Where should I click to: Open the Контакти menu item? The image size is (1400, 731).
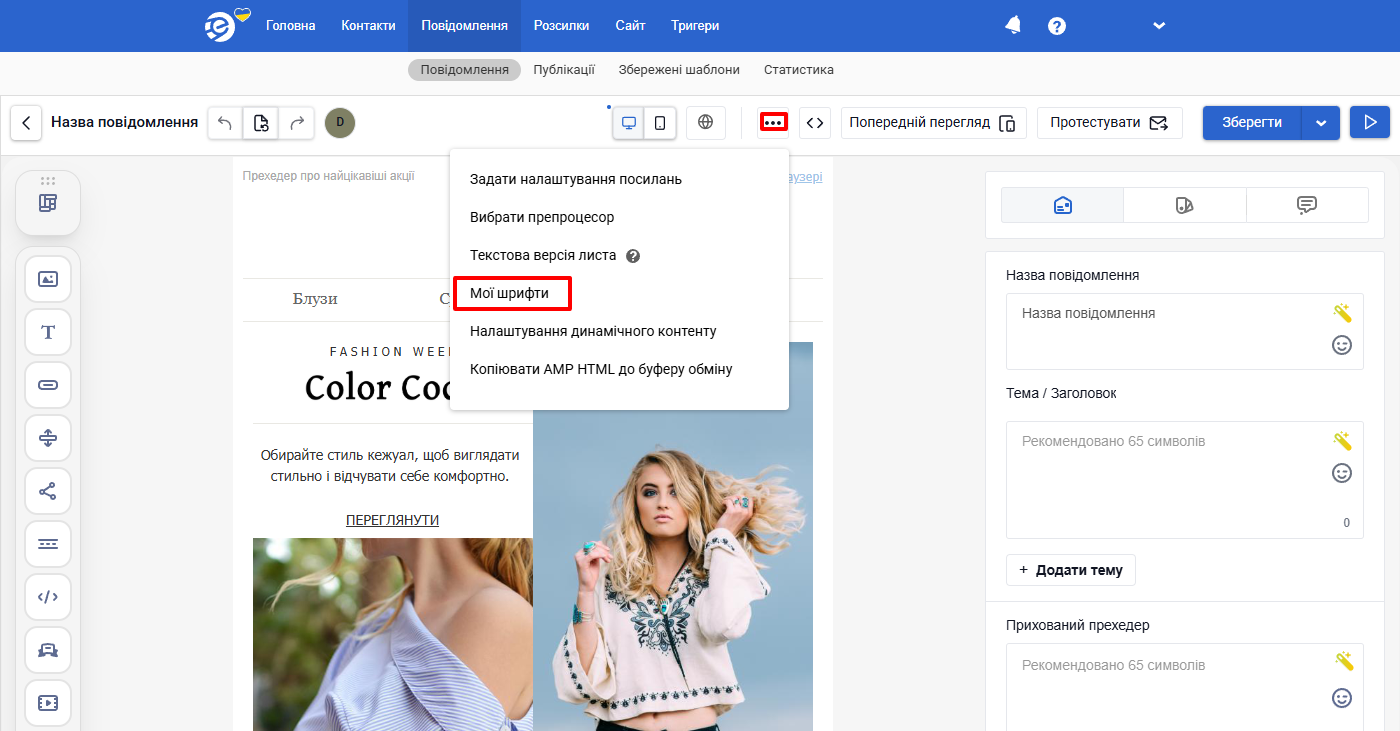[x=368, y=26]
